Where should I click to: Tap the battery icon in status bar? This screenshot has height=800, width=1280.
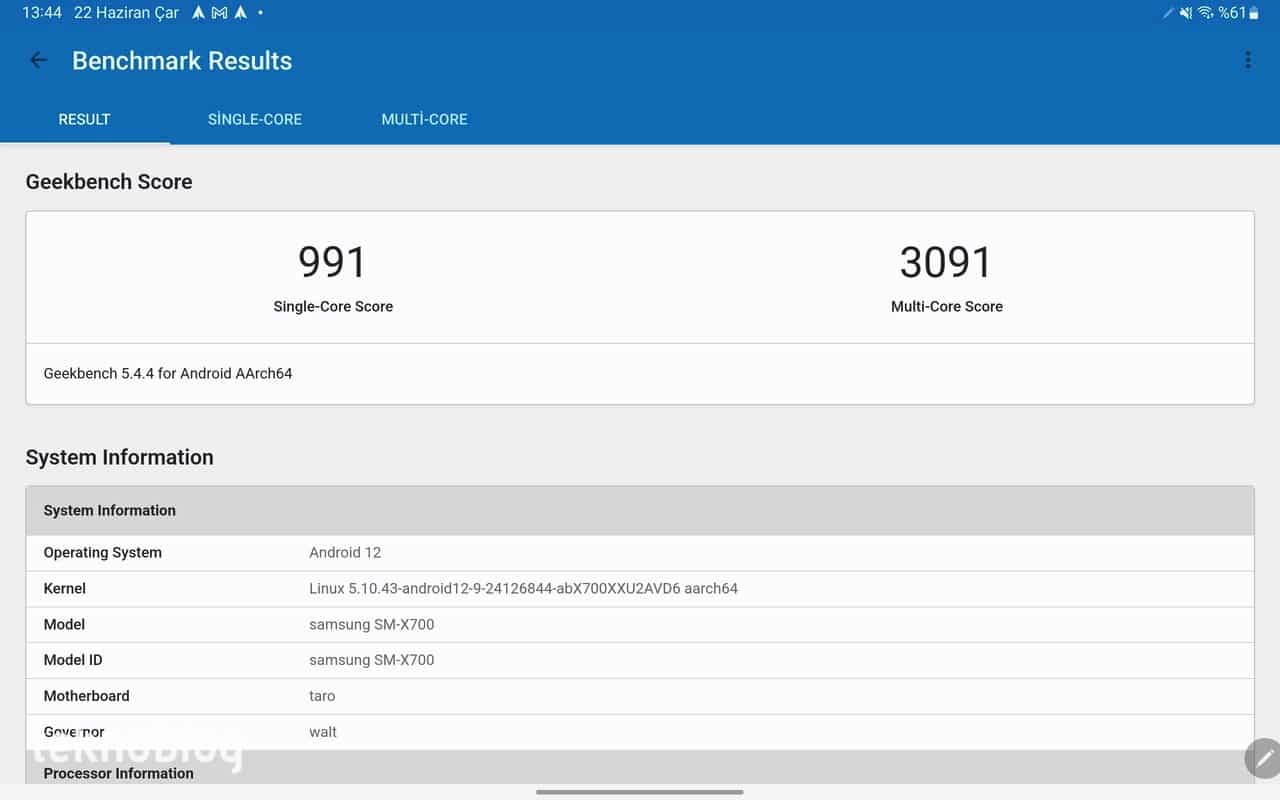point(1254,13)
